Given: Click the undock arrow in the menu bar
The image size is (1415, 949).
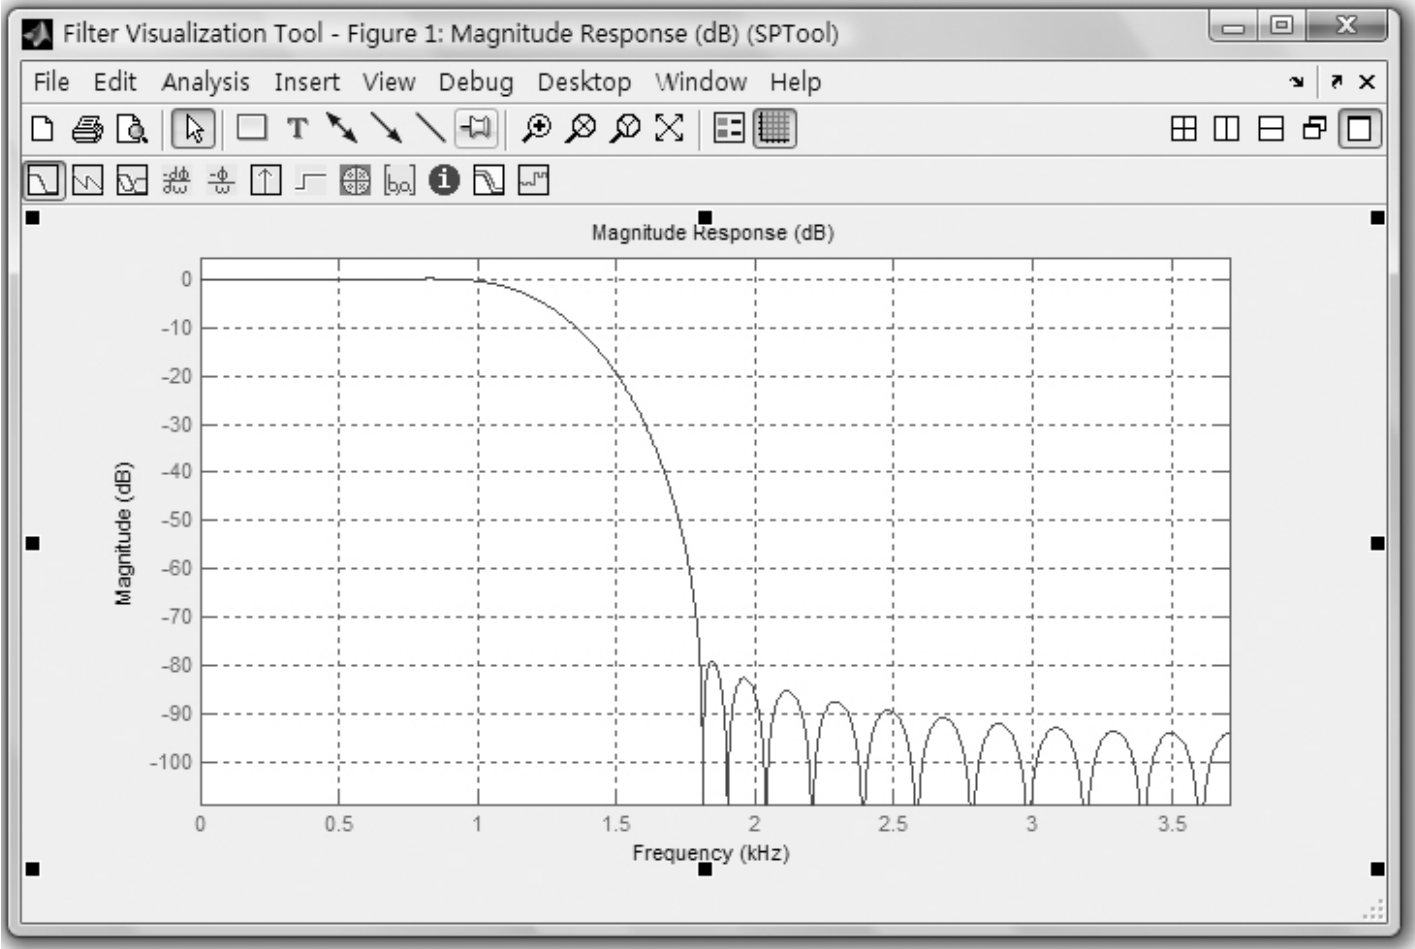Looking at the screenshot, I should [x=1336, y=82].
